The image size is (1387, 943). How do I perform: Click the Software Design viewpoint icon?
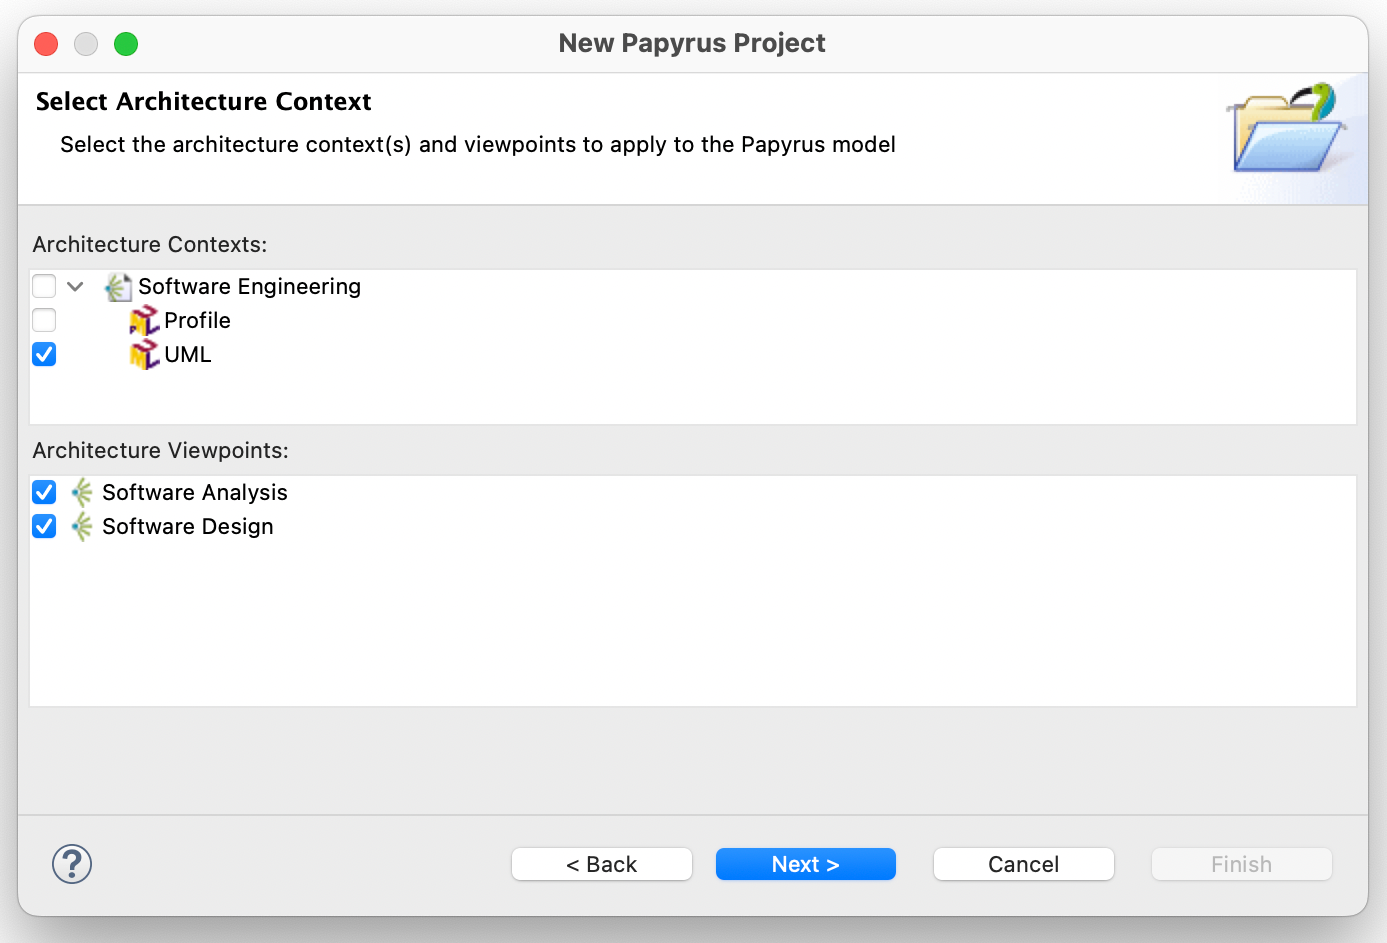click(82, 527)
